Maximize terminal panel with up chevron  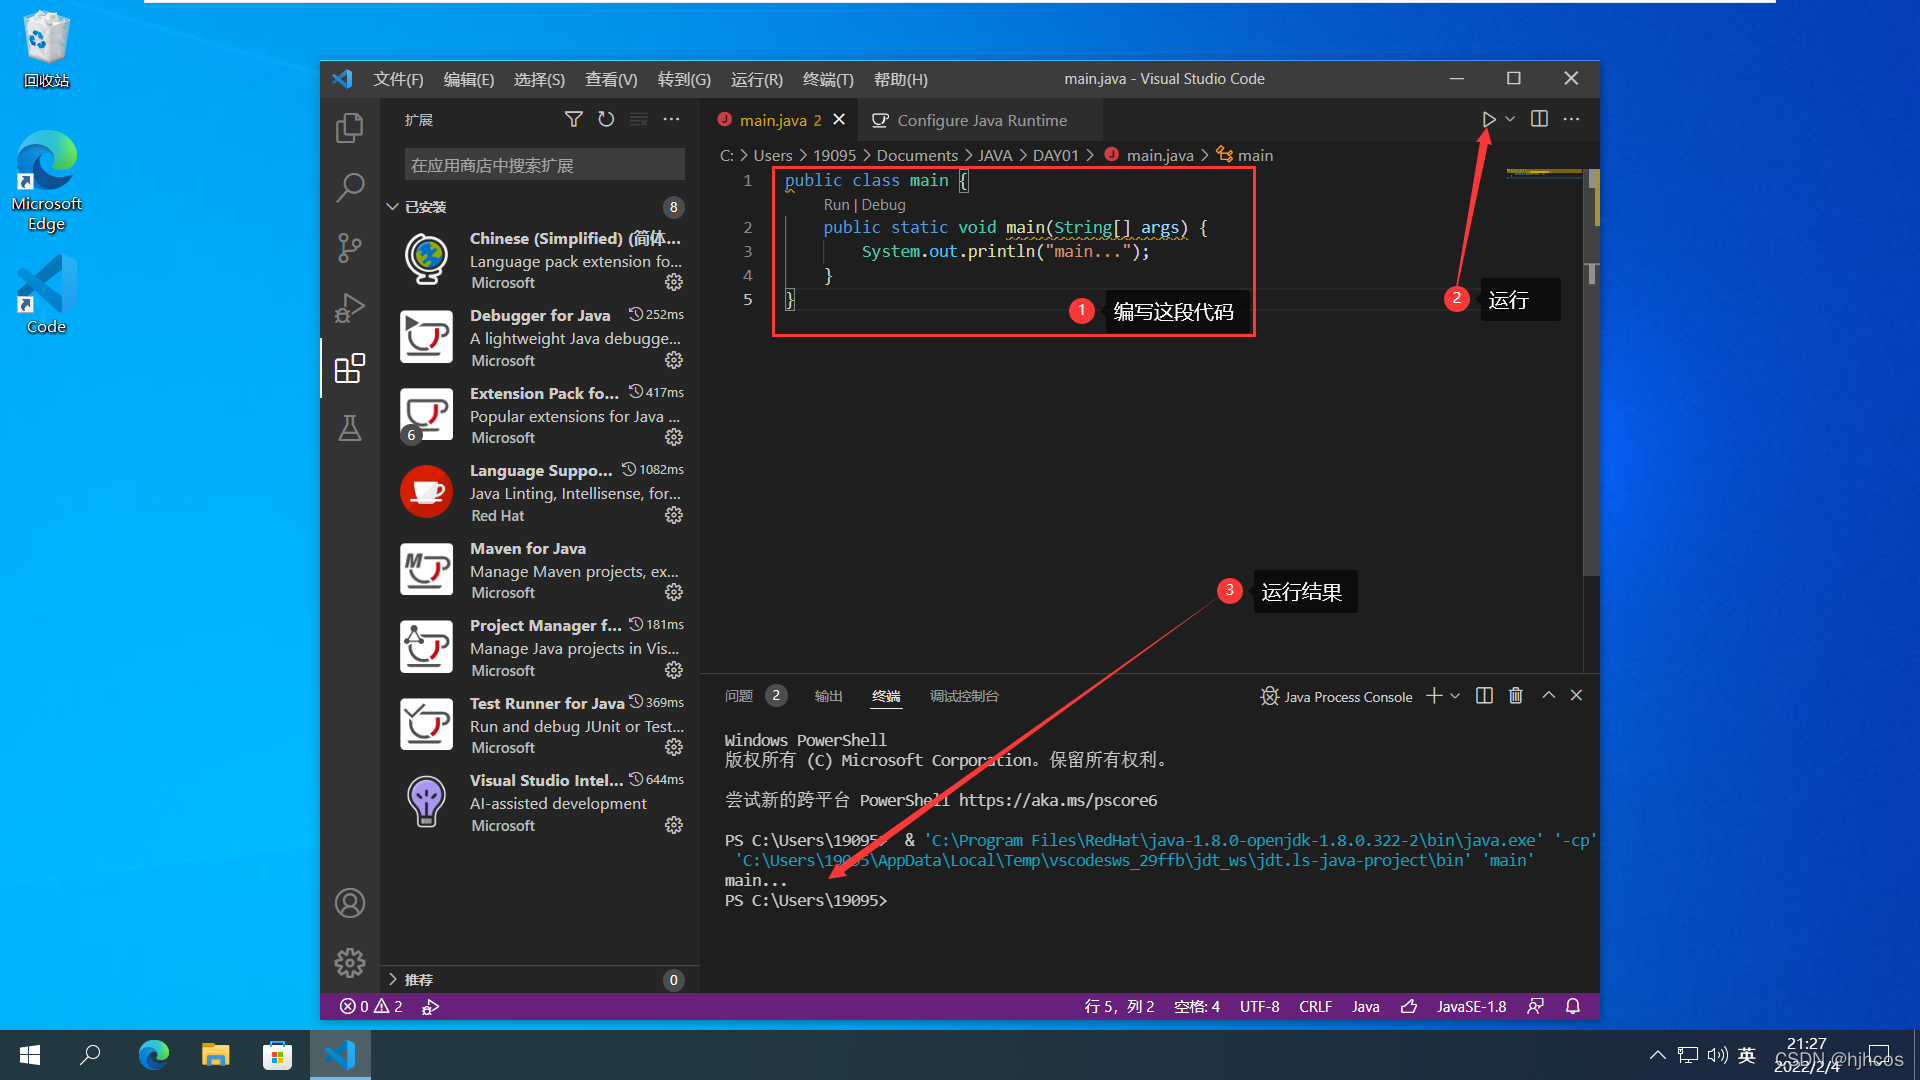coord(1548,695)
